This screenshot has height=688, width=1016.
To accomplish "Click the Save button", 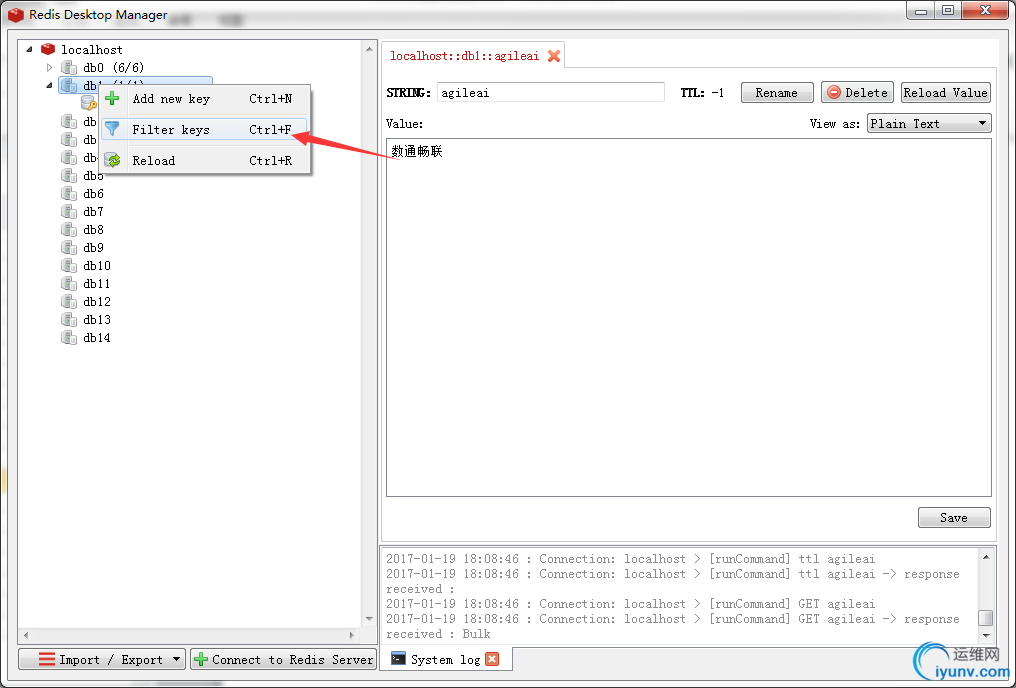I will click(954, 518).
